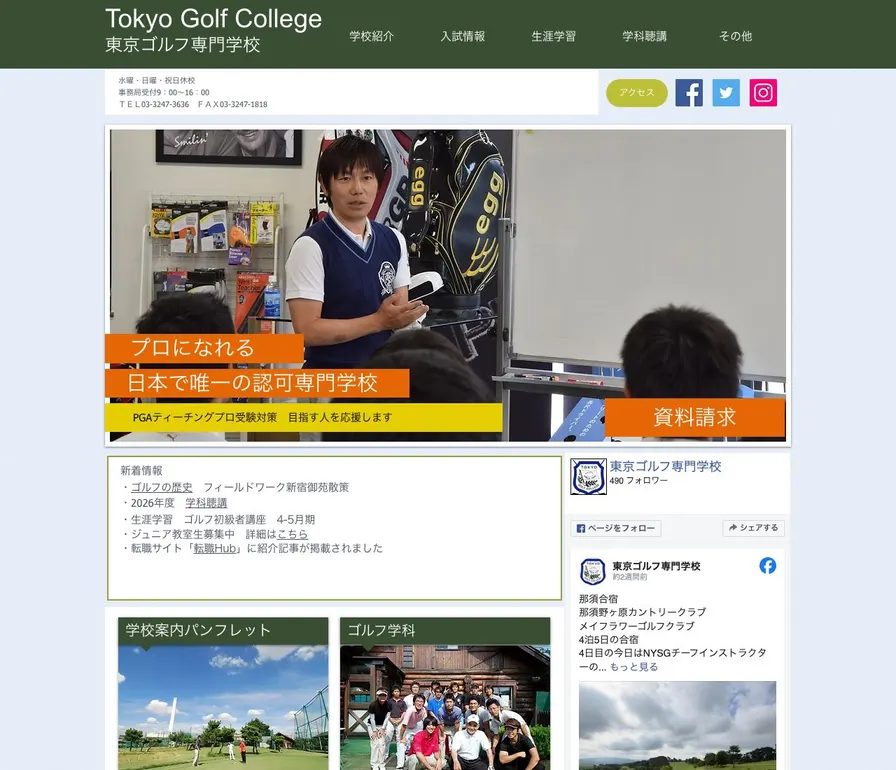Screen dimensions: 896x770
Task: Click post author 東京ゴルフ専門学校 name
Action: click(x=656, y=566)
